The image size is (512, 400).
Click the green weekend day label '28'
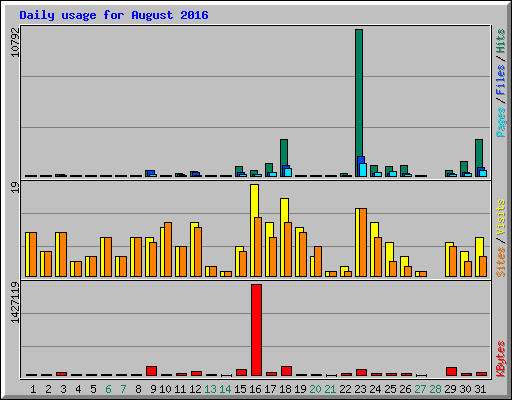click(x=435, y=389)
